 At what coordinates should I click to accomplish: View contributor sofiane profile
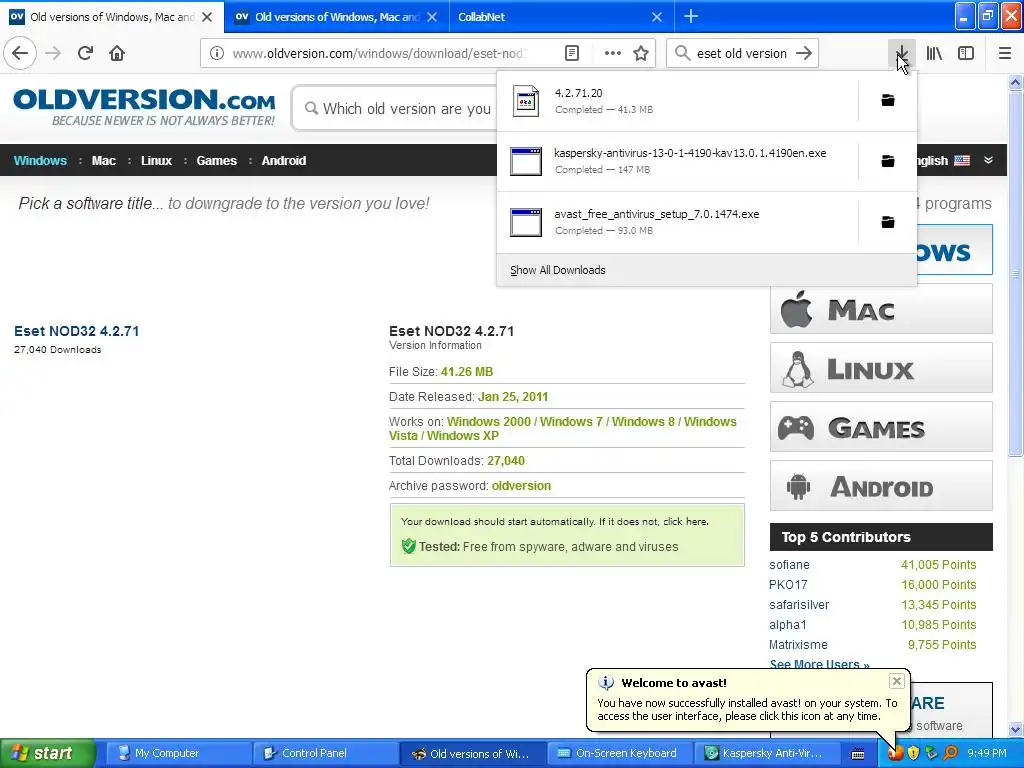(x=789, y=565)
